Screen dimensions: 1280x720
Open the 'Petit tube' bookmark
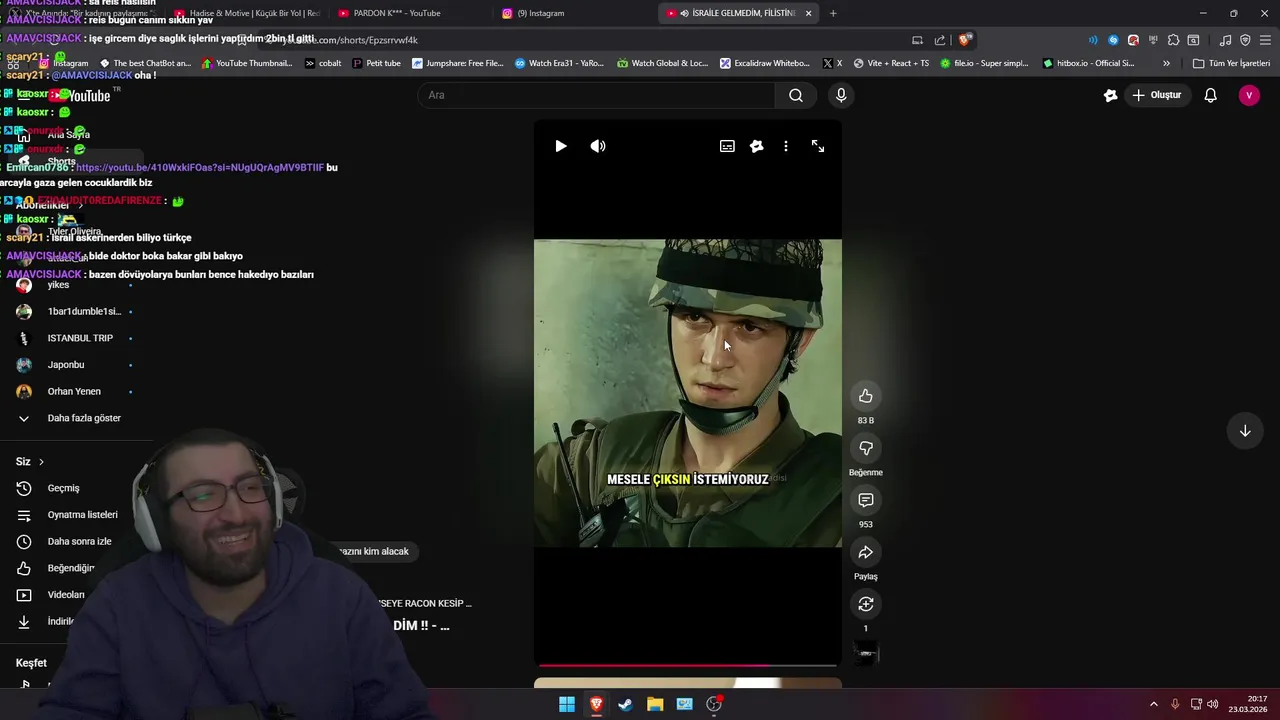pyautogui.click(x=376, y=63)
